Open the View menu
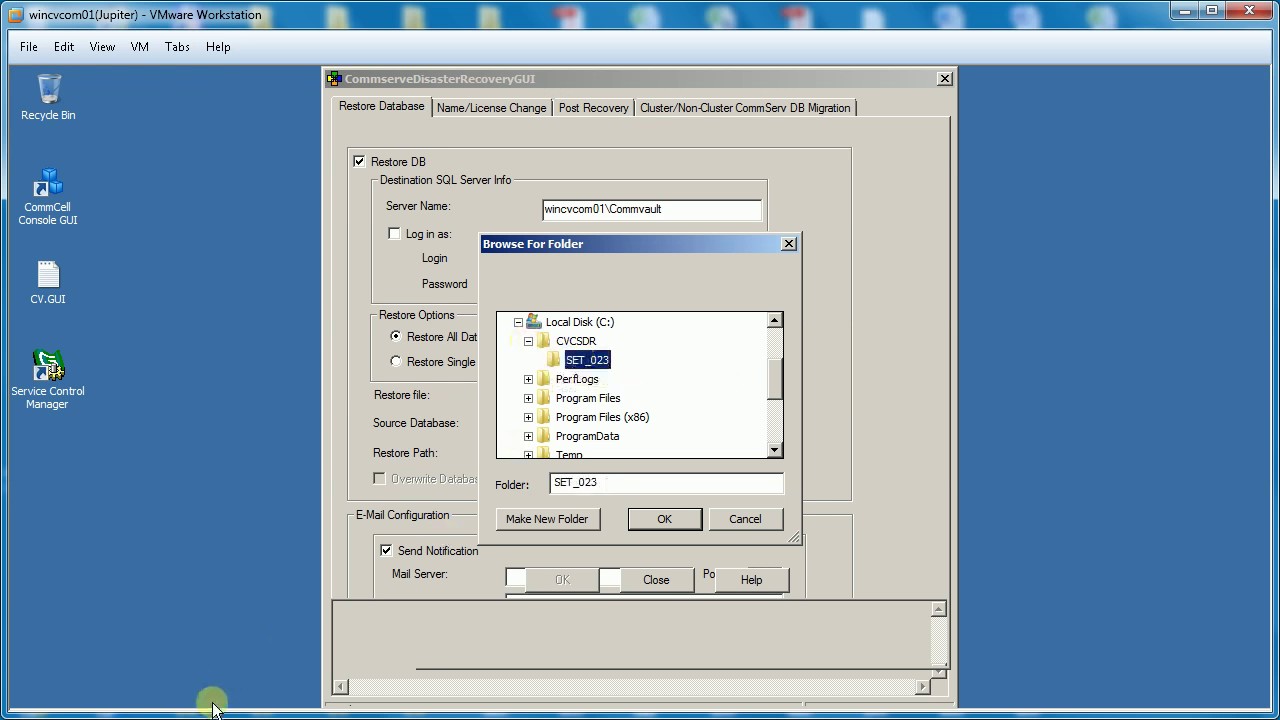Viewport: 1280px width, 720px height. click(102, 47)
